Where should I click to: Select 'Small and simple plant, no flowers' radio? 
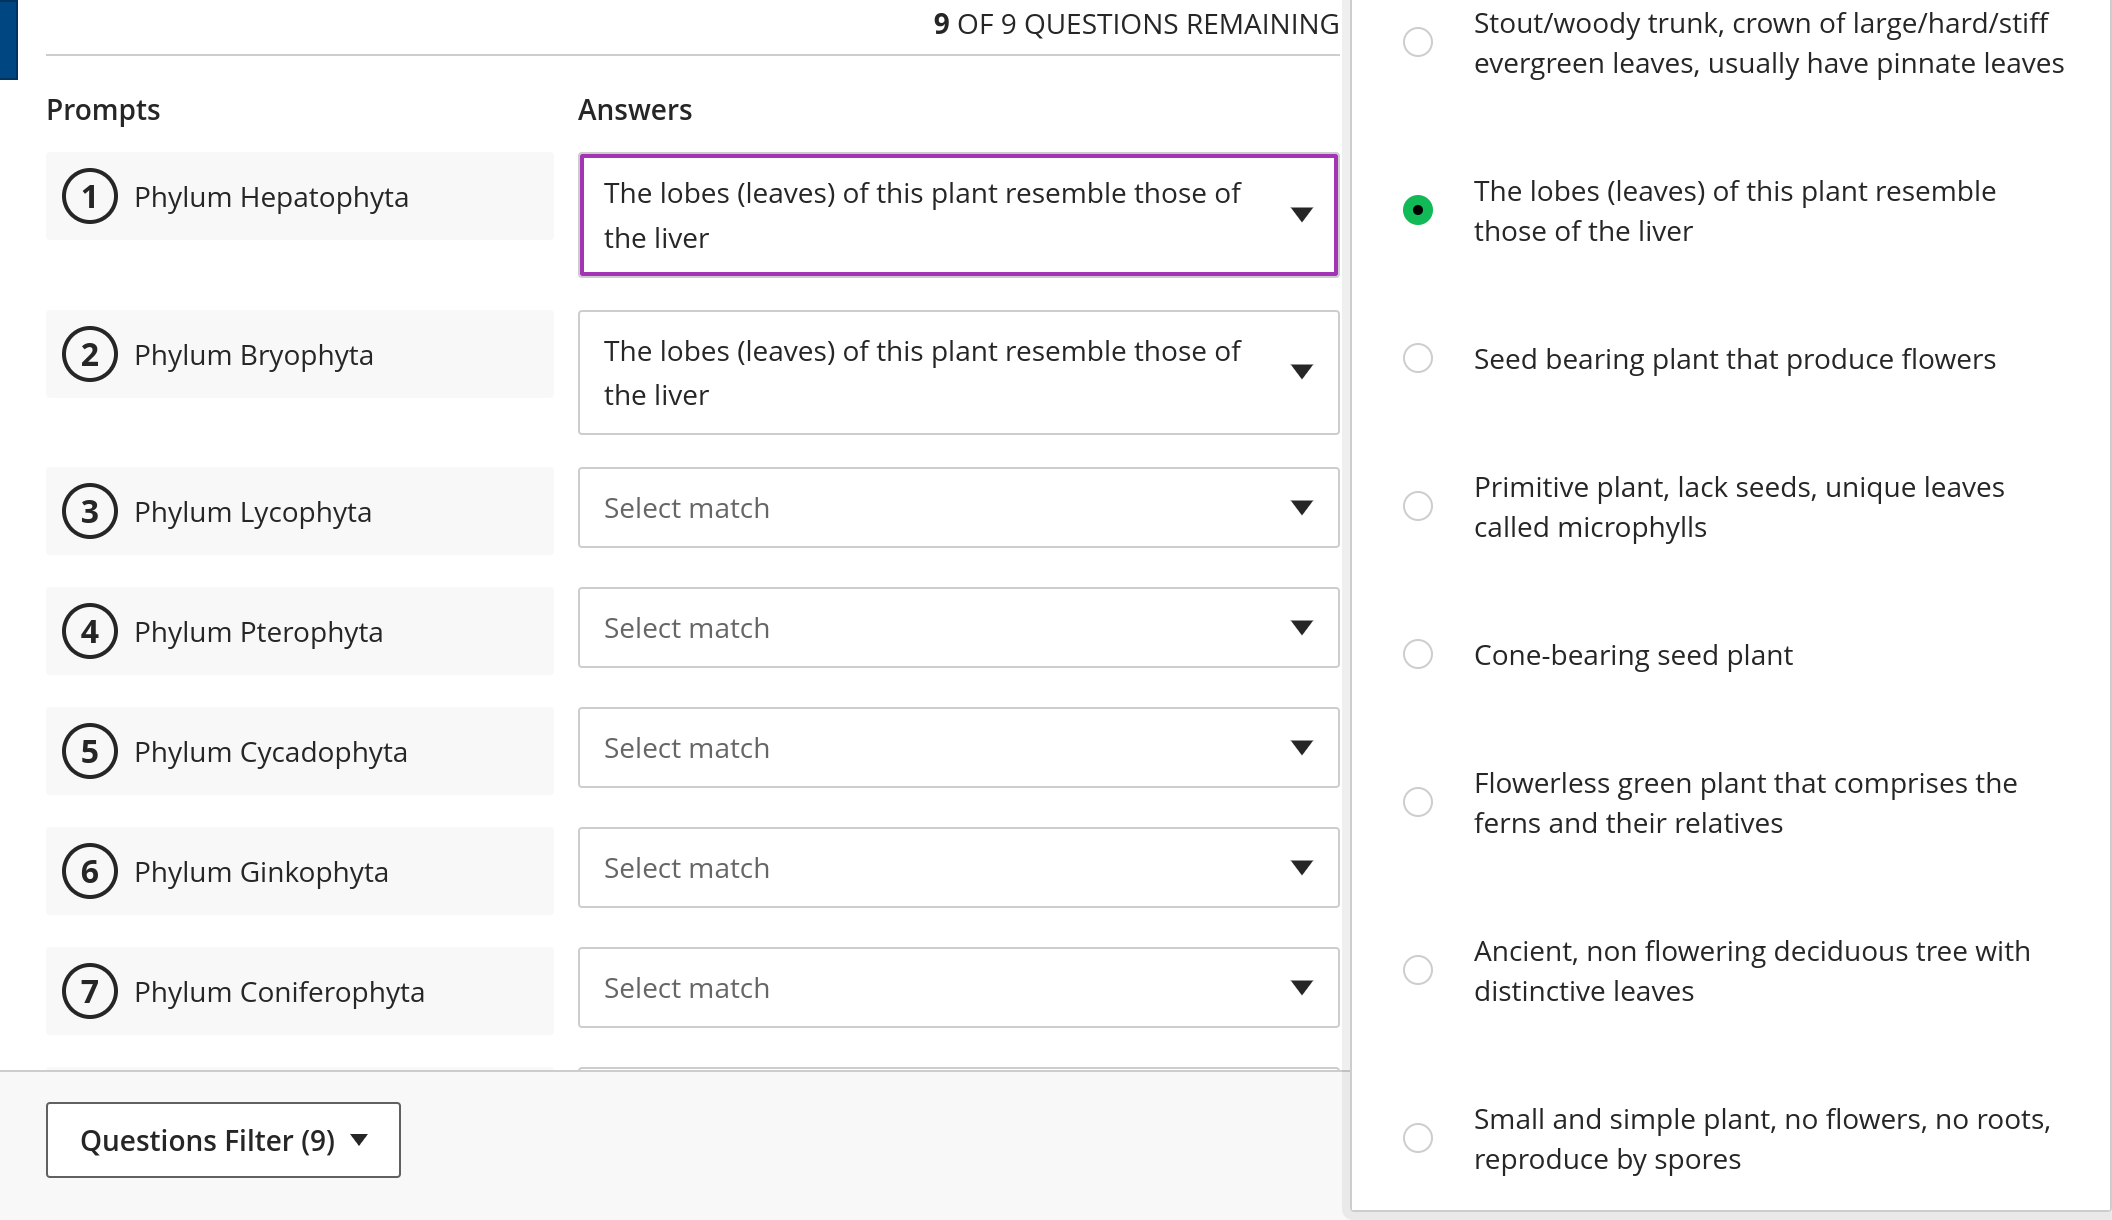(1418, 1138)
